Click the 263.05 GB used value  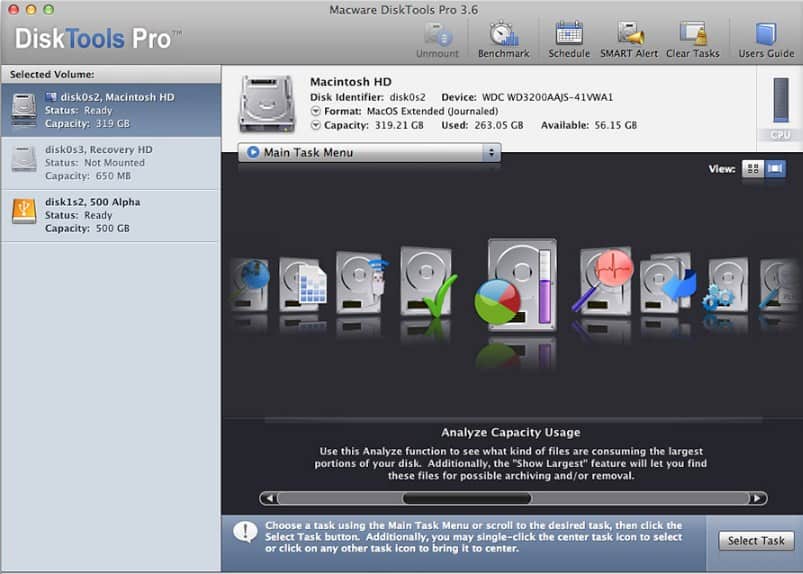[498, 125]
